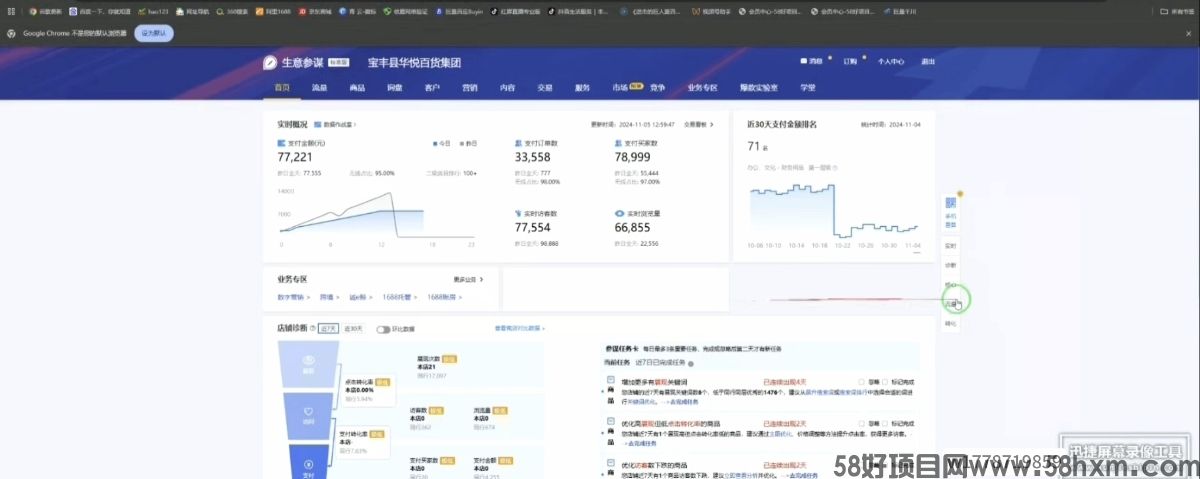
Task: Click the QR code icon in right sidebar
Action: [950, 203]
